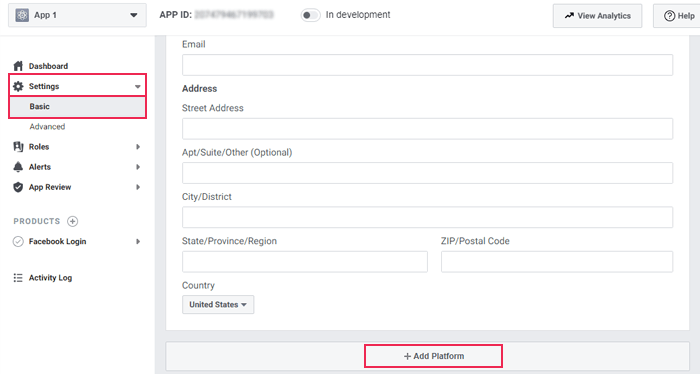Click the App 1 atom icon
Screen dimensions: 700x374
[22, 15]
